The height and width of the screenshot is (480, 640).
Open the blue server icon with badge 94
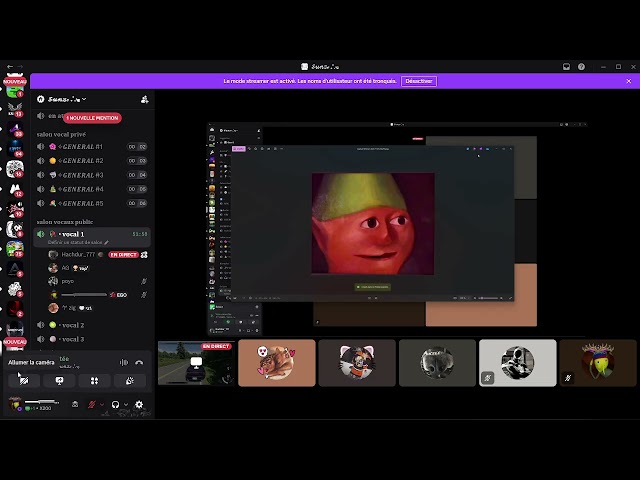pos(15,149)
